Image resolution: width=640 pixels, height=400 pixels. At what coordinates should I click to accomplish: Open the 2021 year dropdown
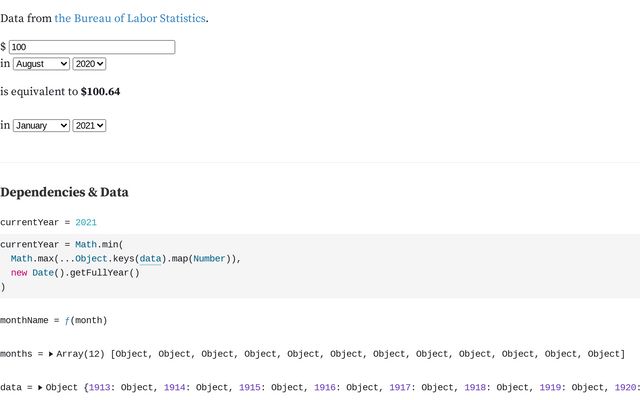[x=89, y=126]
